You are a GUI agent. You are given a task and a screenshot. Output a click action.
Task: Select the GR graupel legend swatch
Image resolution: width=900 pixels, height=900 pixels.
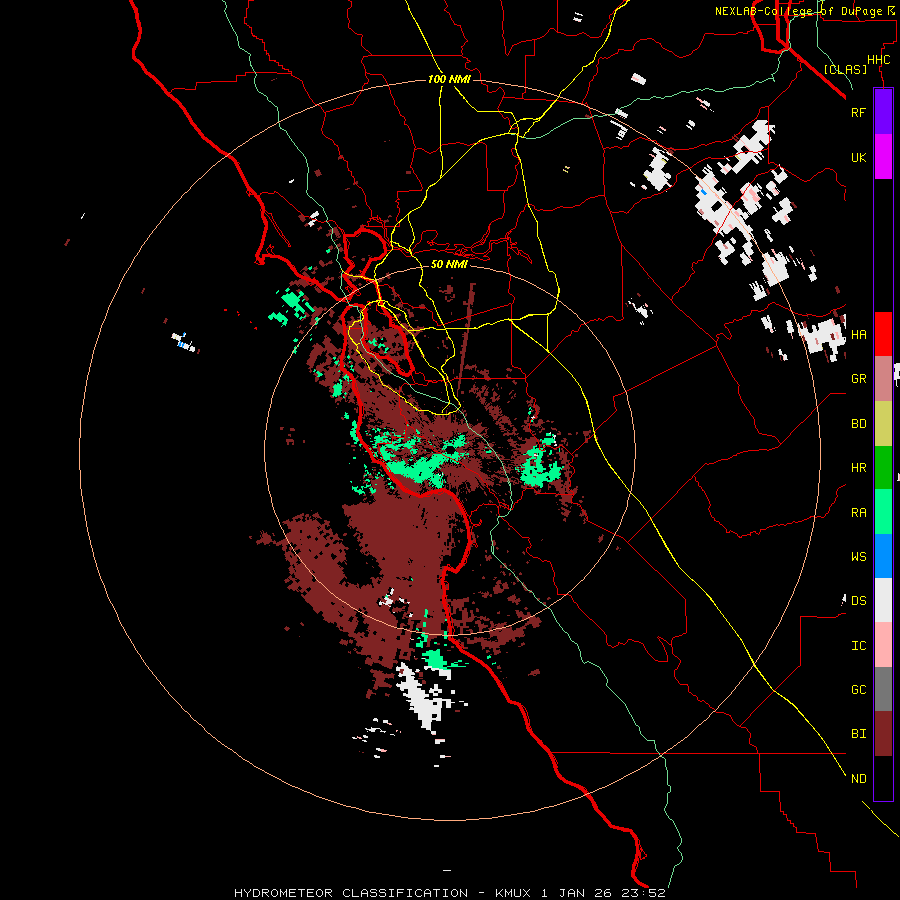(883, 379)
